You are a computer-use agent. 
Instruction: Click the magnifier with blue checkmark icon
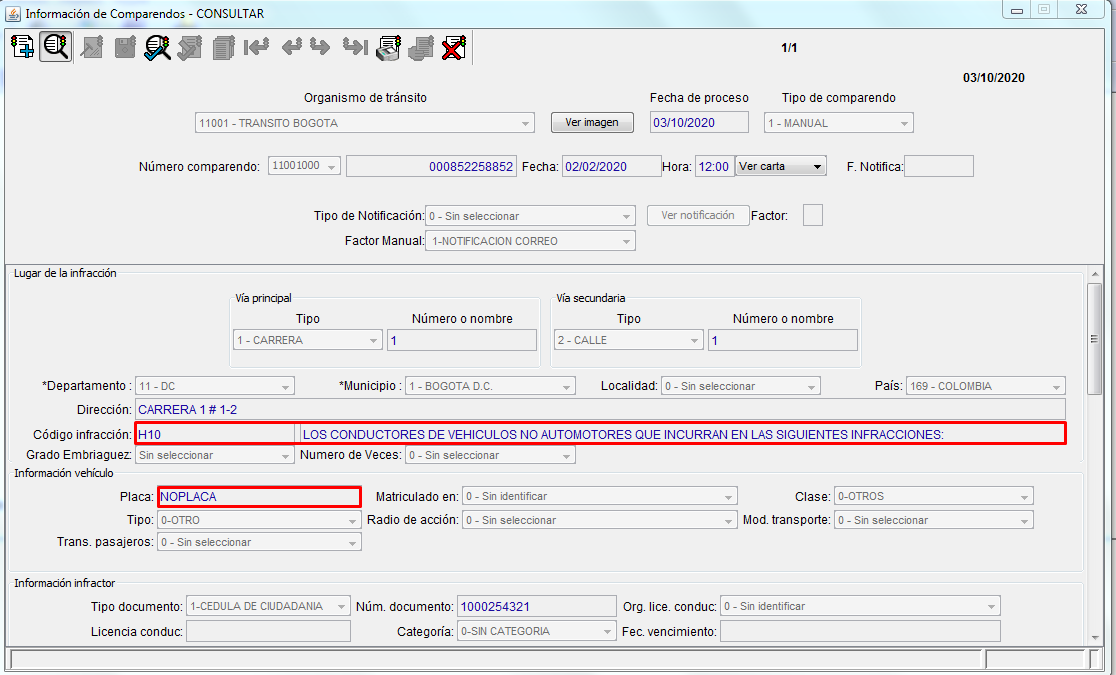[x=157, y=47]
